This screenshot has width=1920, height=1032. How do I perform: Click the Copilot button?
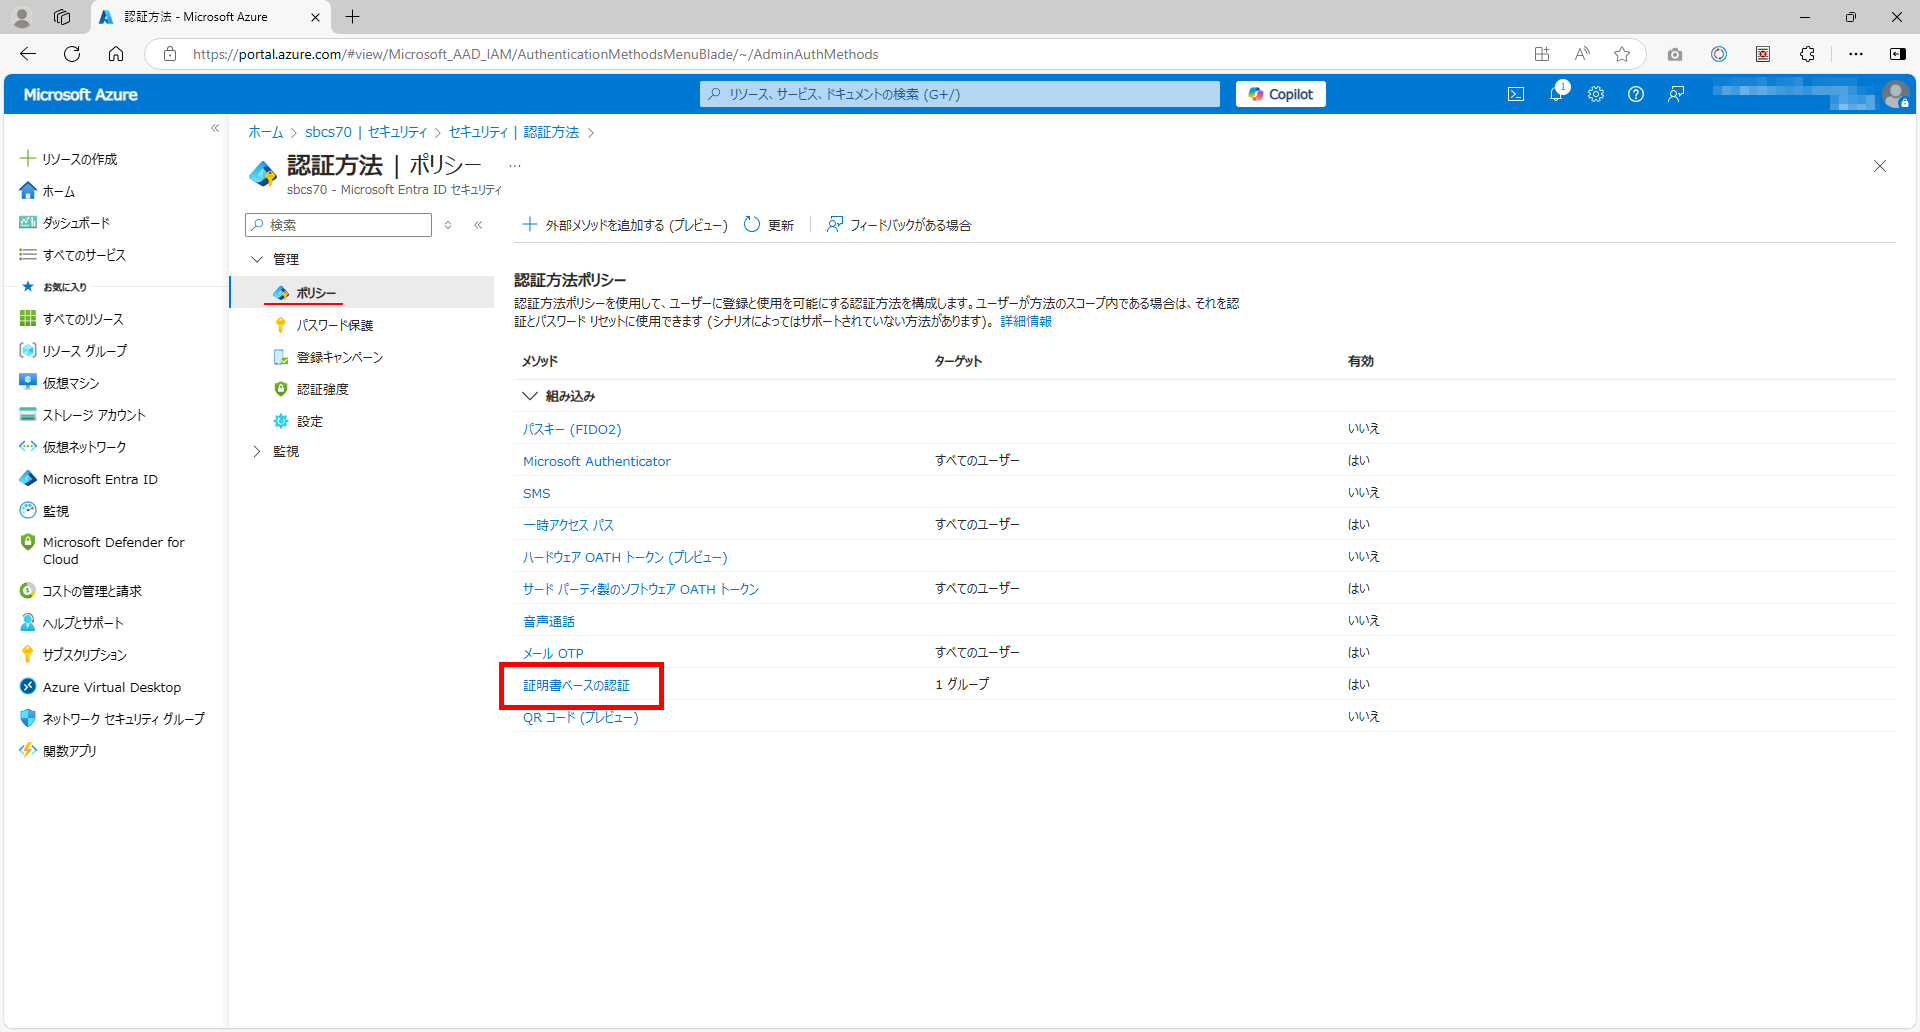pyautogui.click(x=1281, y=94)
